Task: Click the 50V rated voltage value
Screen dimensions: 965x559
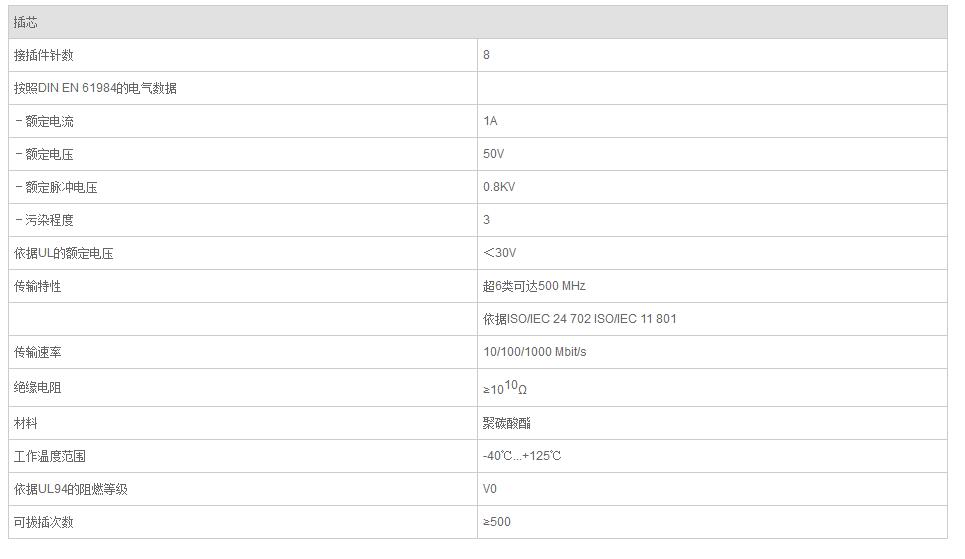Action: pos(493,154)
